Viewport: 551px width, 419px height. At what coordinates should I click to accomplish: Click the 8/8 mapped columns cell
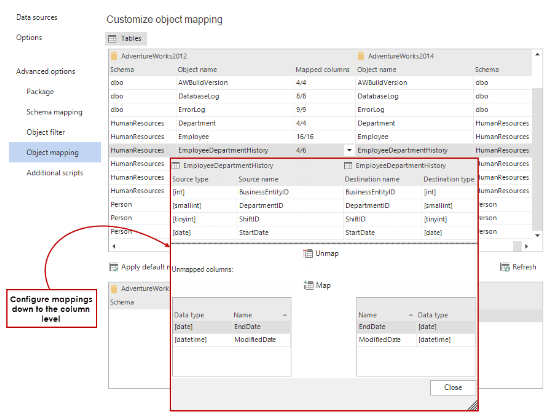[325, 96]
